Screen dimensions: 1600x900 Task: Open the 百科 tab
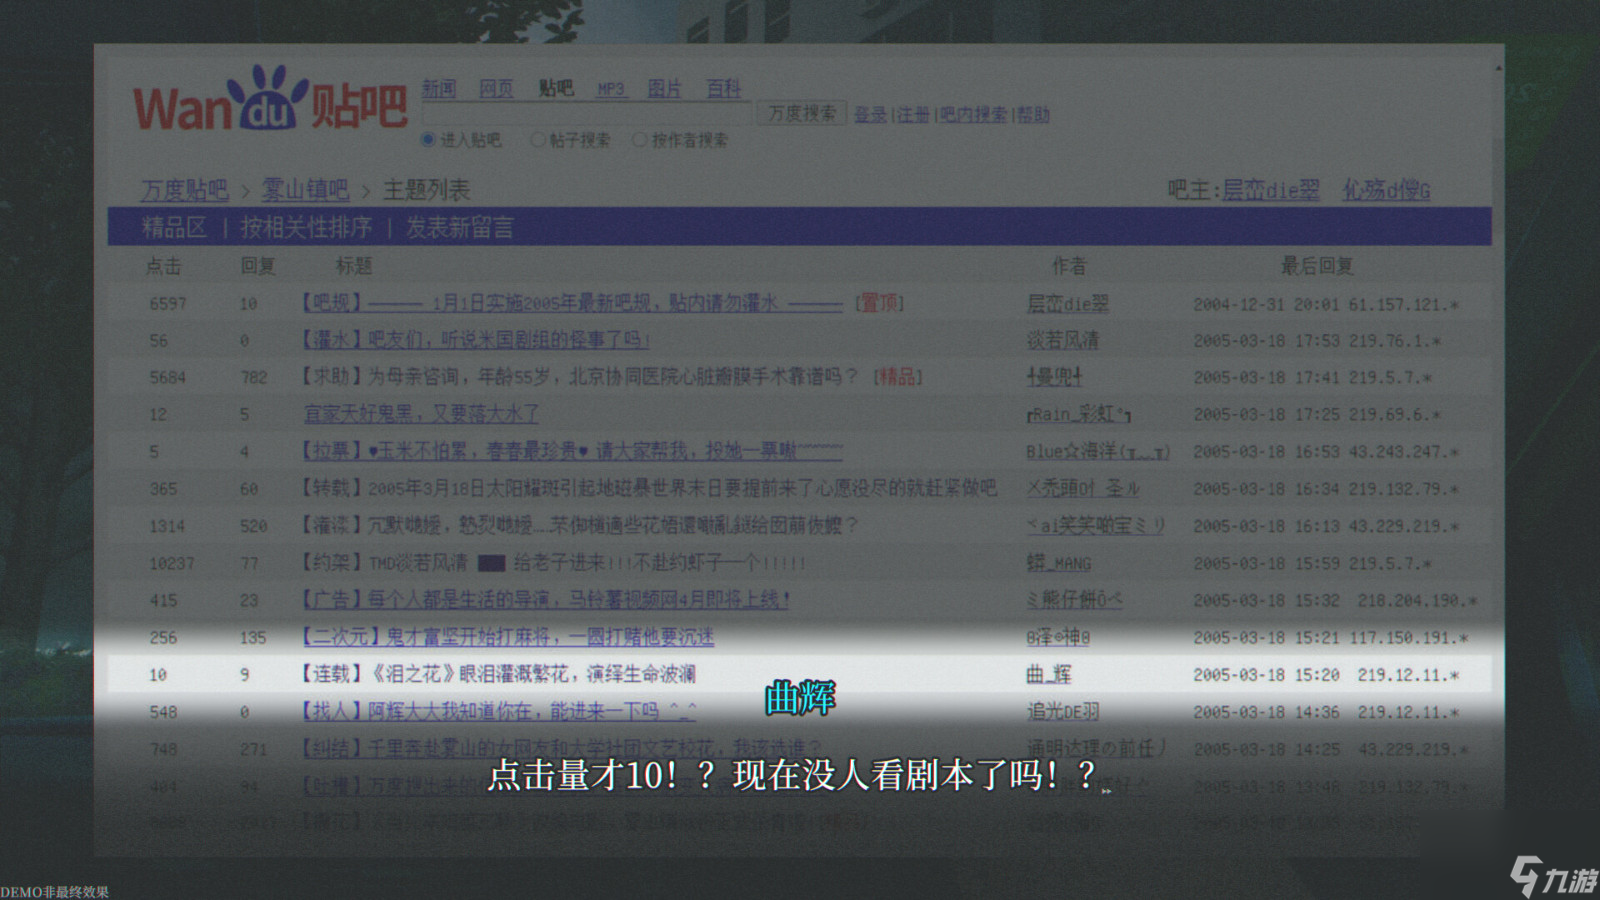724,89
